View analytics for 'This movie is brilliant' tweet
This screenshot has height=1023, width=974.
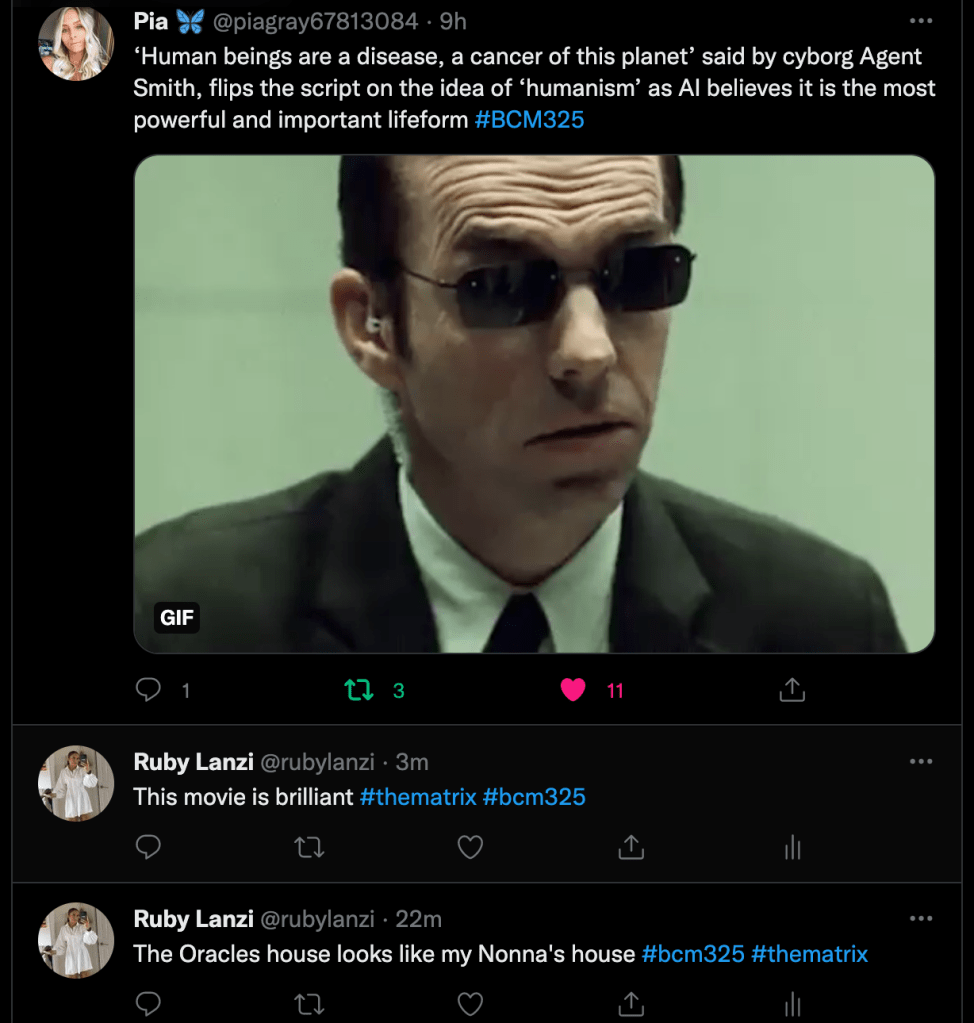point(792,848)
